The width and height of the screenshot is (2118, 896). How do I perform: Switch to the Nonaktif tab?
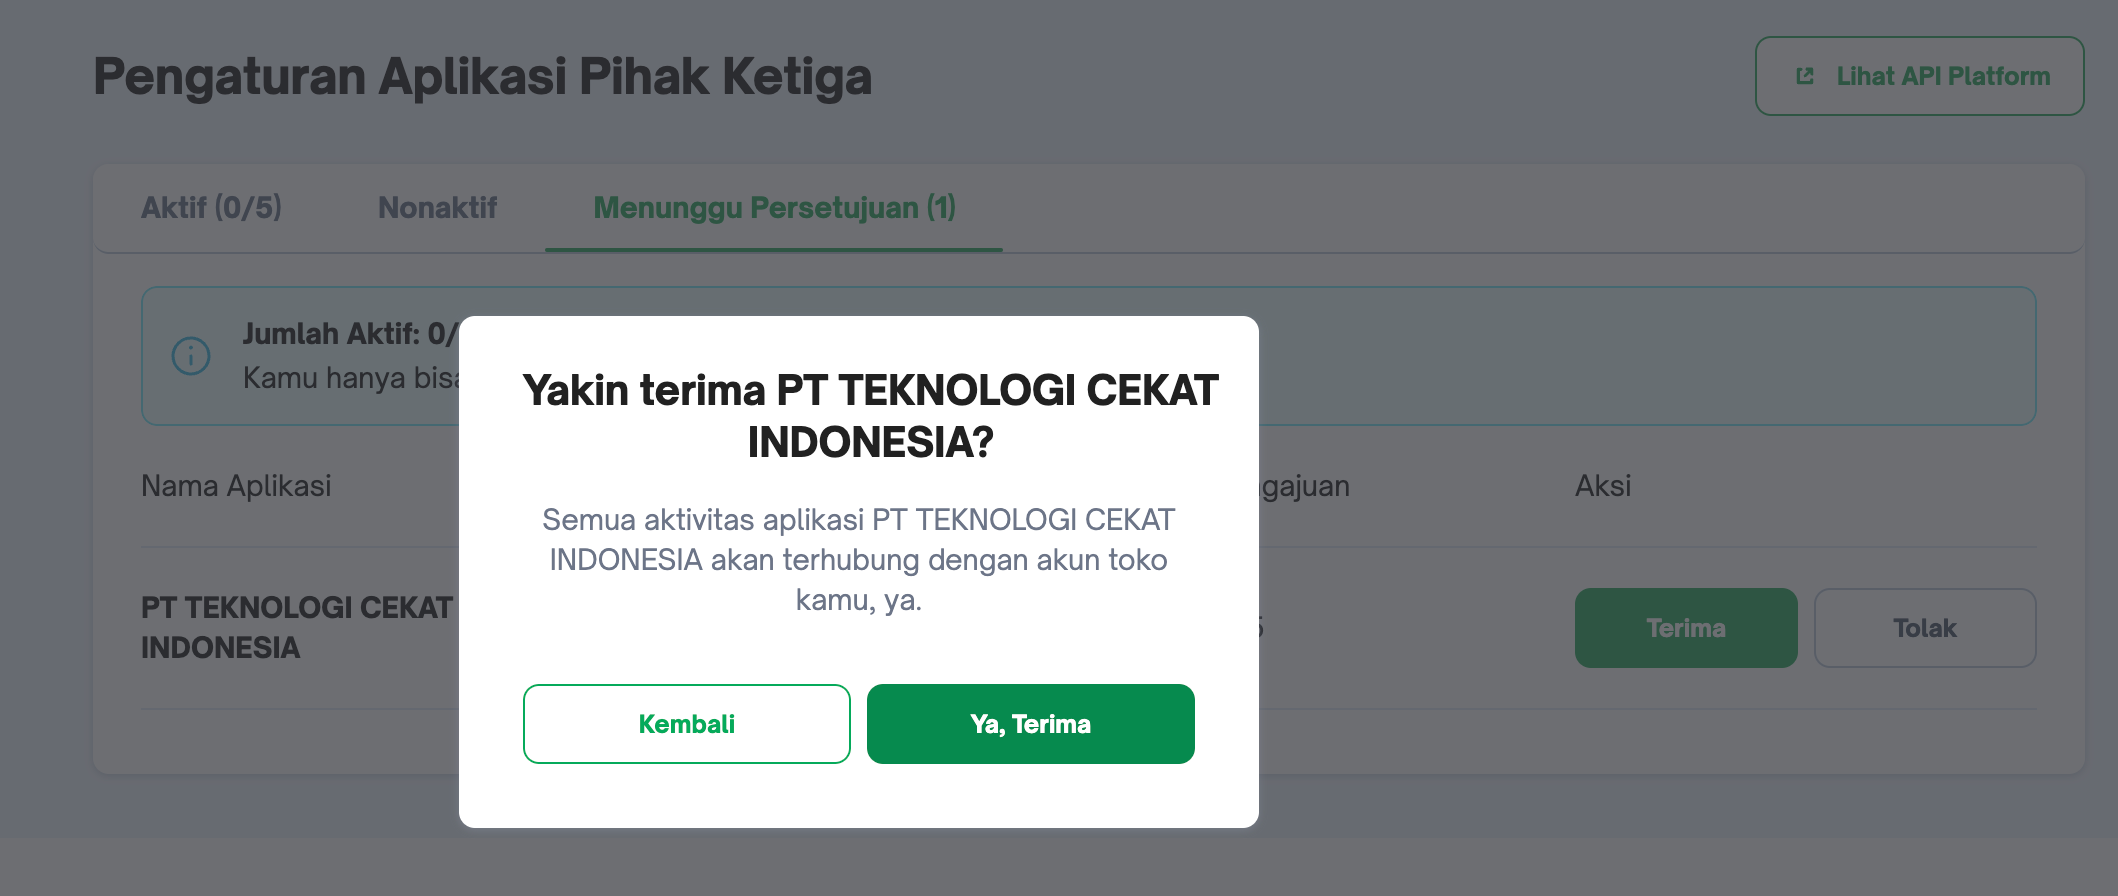pyautogui.click(x=437, y=208)
